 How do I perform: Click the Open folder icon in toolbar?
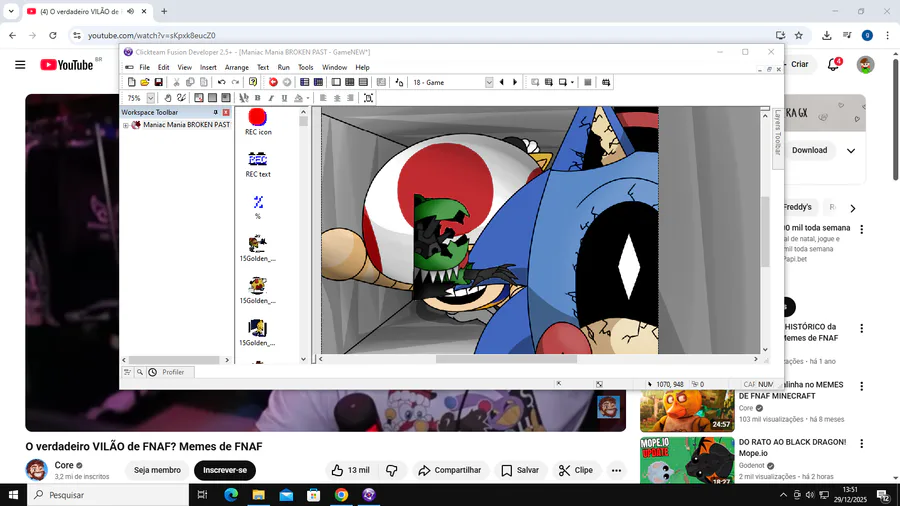(145, 83)
